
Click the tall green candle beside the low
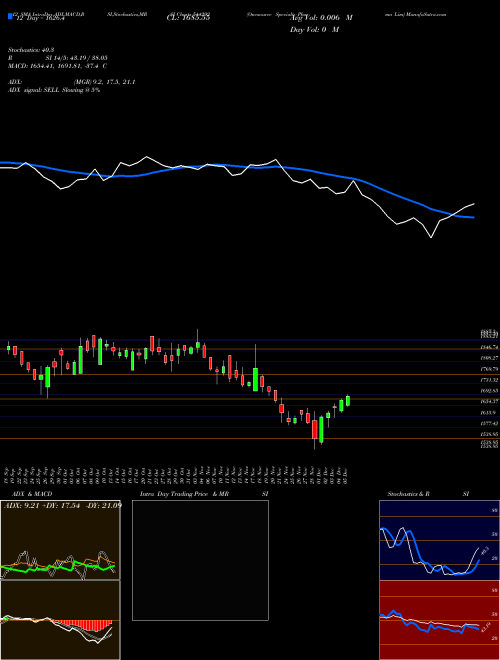point(322,430)
